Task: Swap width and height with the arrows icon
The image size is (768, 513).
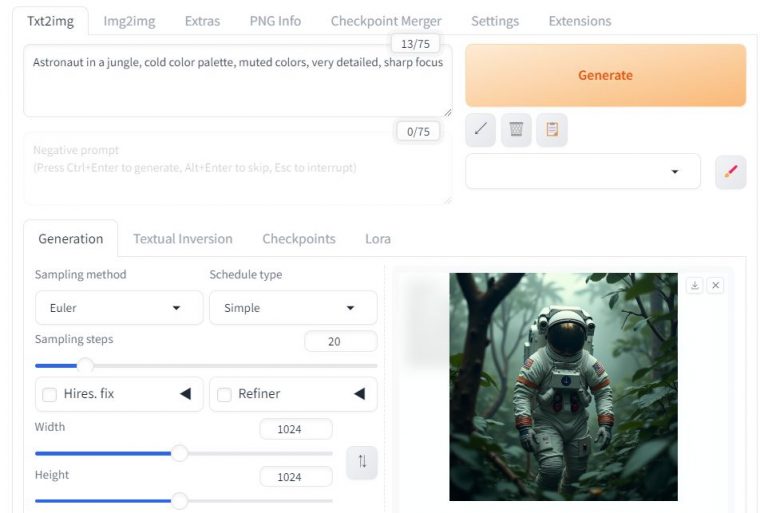Action: pyautogui.click(x=362, y=462)
